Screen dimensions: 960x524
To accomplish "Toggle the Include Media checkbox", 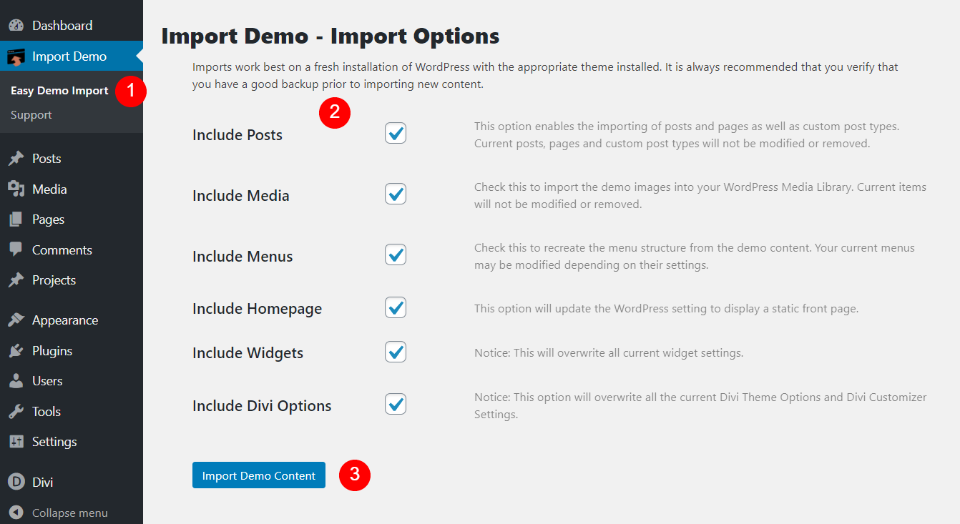I will click(x=396, y=195).
